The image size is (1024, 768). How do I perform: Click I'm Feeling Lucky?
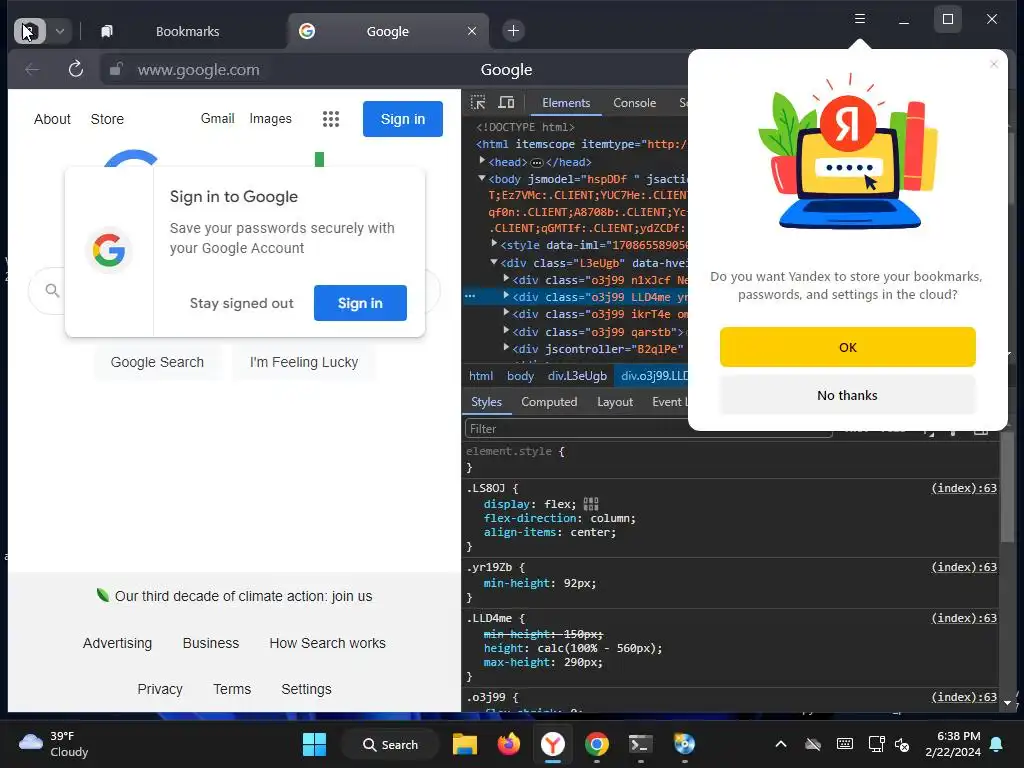(304, 362)
